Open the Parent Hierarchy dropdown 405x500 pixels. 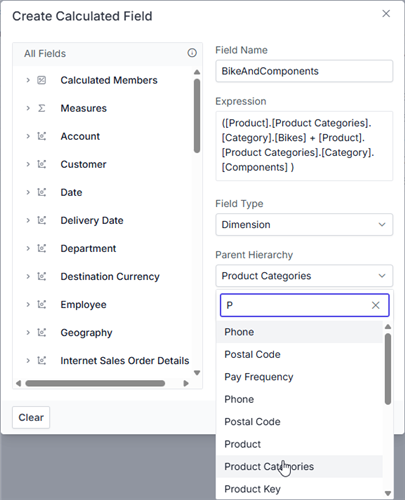point(304,276)
